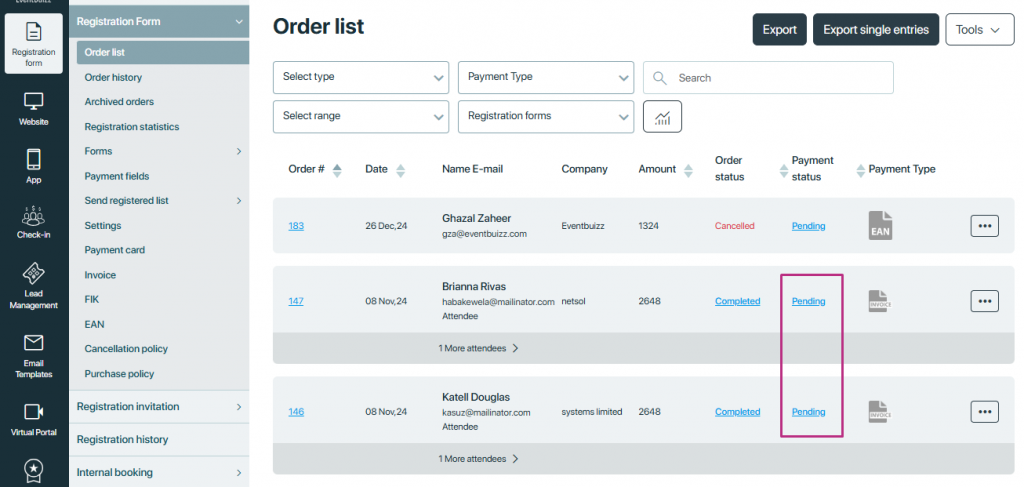Expand the Registration invitation section
Image resolution: width=1024 pixels, height=487 pixels.
tap(159, 407)
